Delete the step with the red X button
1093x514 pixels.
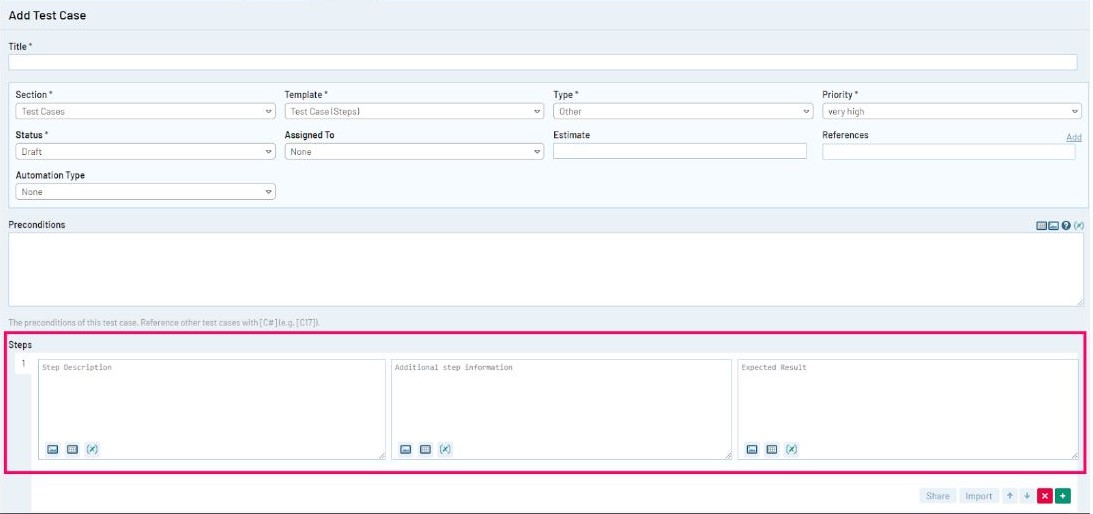pyautogui.click(x=1044, y=496)
